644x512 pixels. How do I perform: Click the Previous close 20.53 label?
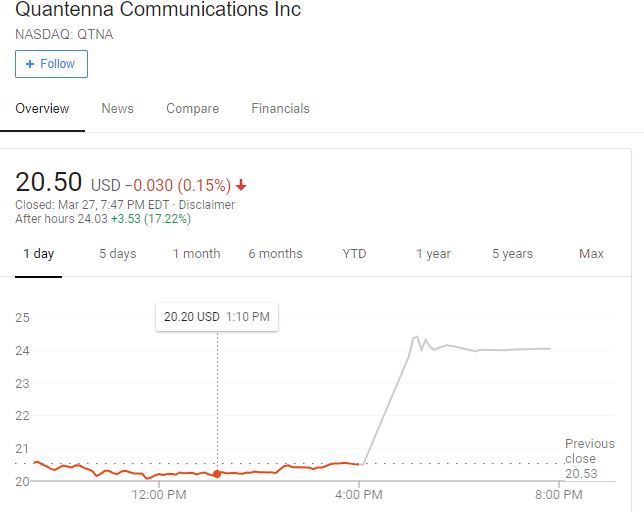(x=590, y=459)
